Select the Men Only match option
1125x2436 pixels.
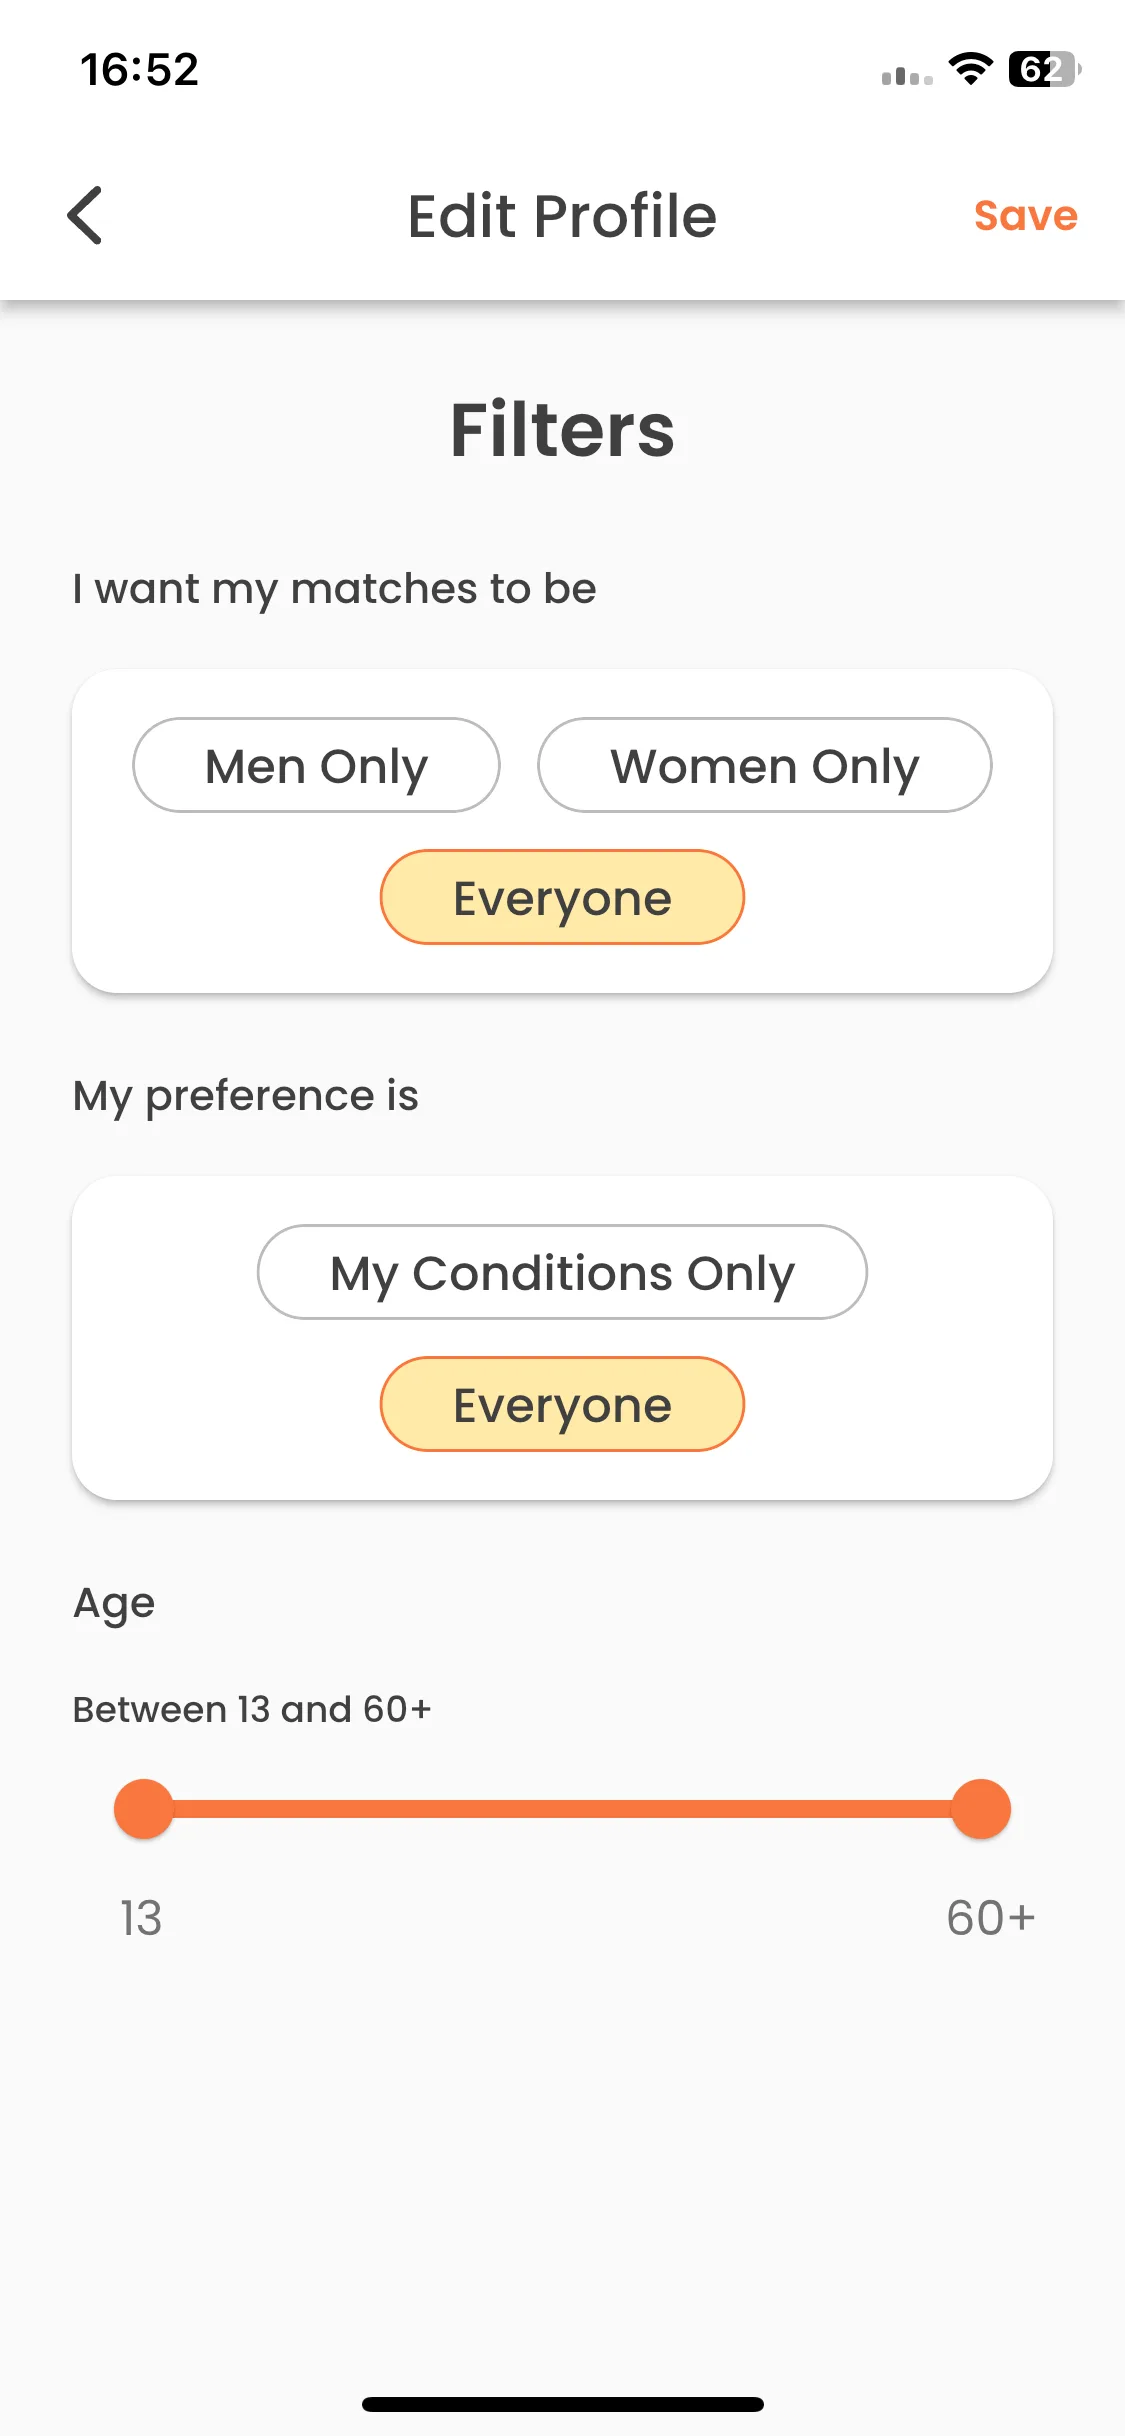point(316,765)
